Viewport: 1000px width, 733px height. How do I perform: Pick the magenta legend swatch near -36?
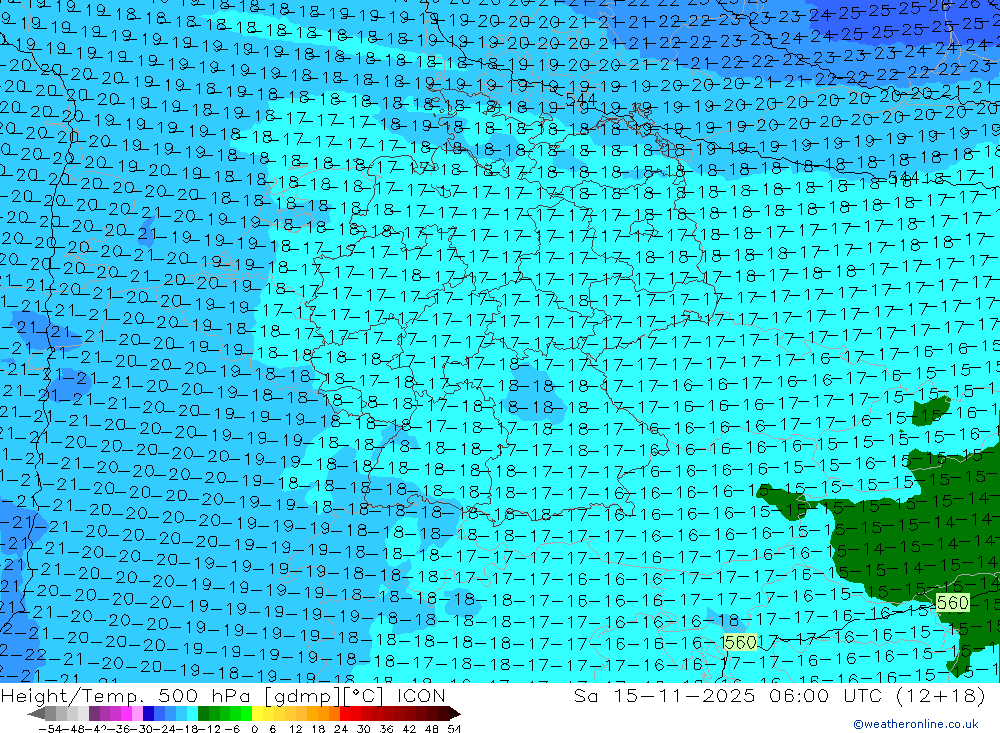(126, 713)
